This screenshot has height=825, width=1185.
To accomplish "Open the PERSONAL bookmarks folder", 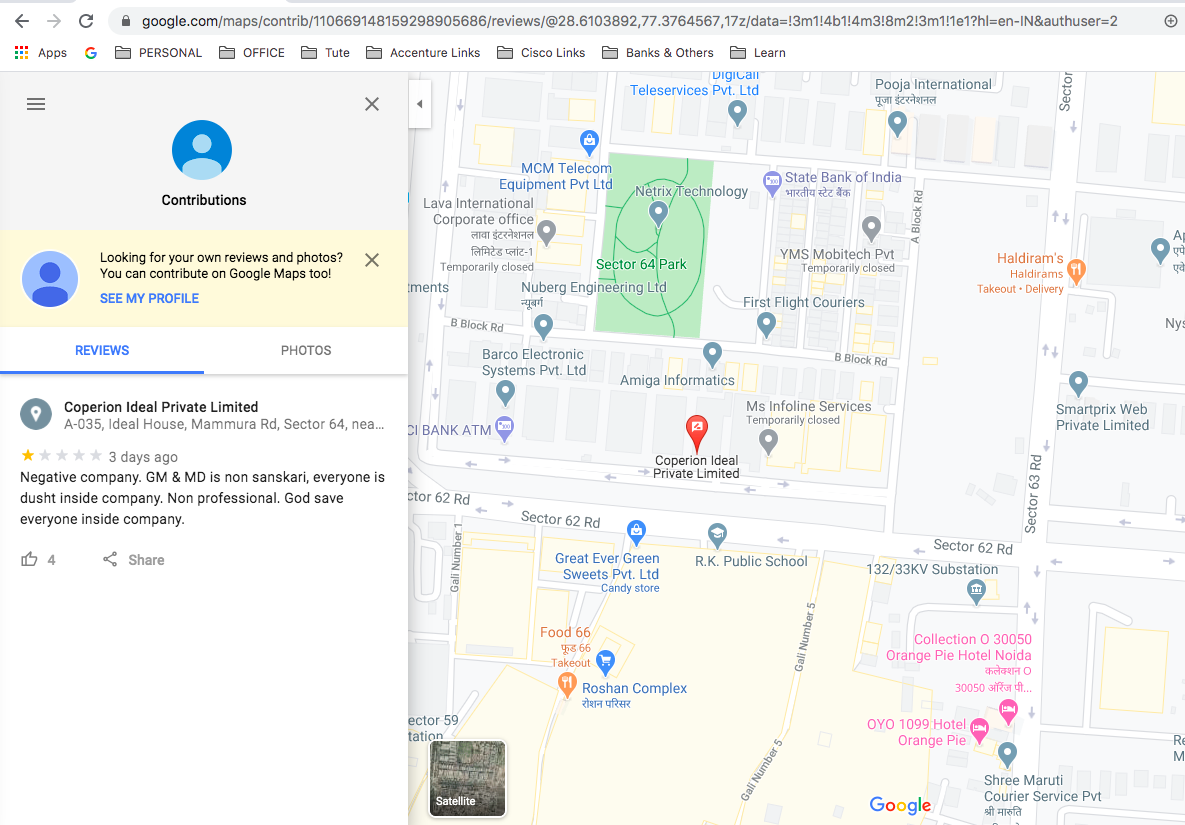I will click(x=159, y=53).
